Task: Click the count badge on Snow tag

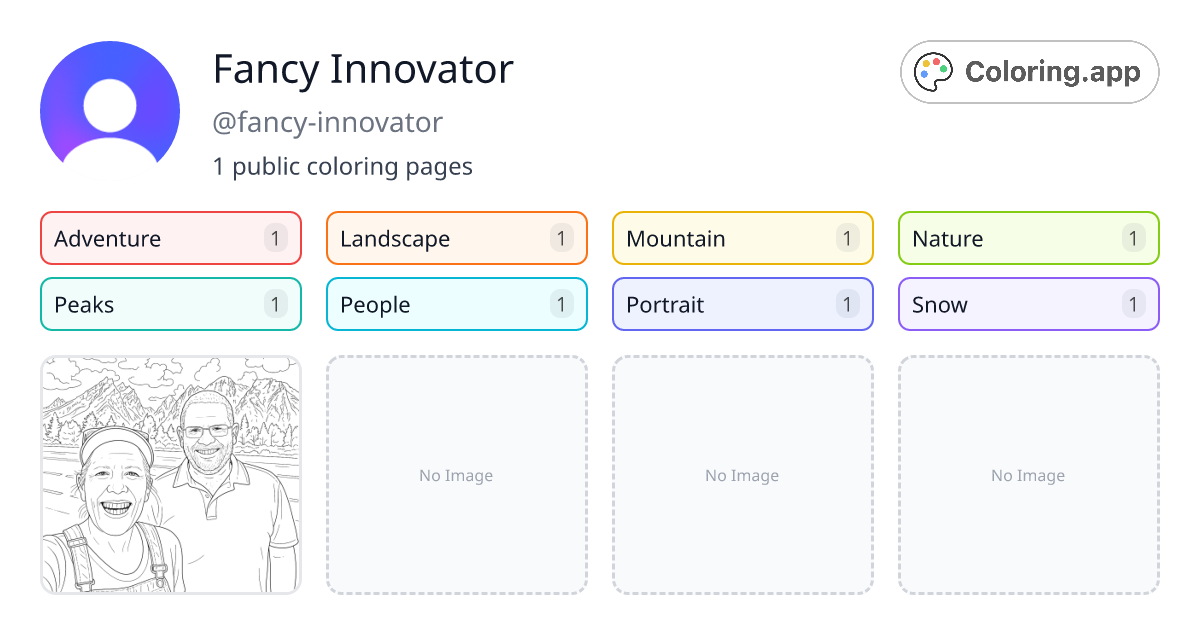Action: click(x=1133, y=304)
